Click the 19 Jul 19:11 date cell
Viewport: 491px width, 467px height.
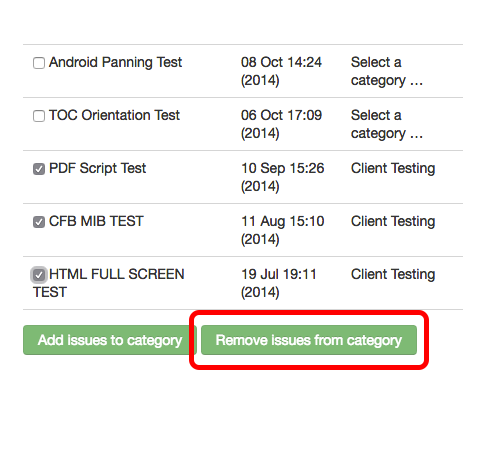(x=279, y=283)
